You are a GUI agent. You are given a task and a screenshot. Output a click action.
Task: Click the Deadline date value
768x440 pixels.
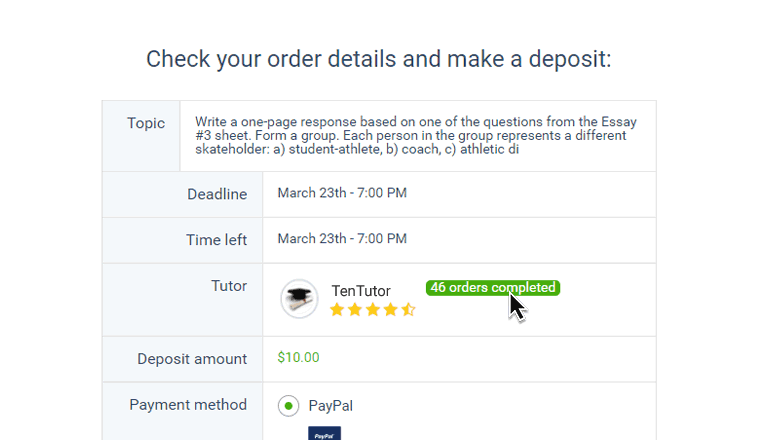(342, 193)
